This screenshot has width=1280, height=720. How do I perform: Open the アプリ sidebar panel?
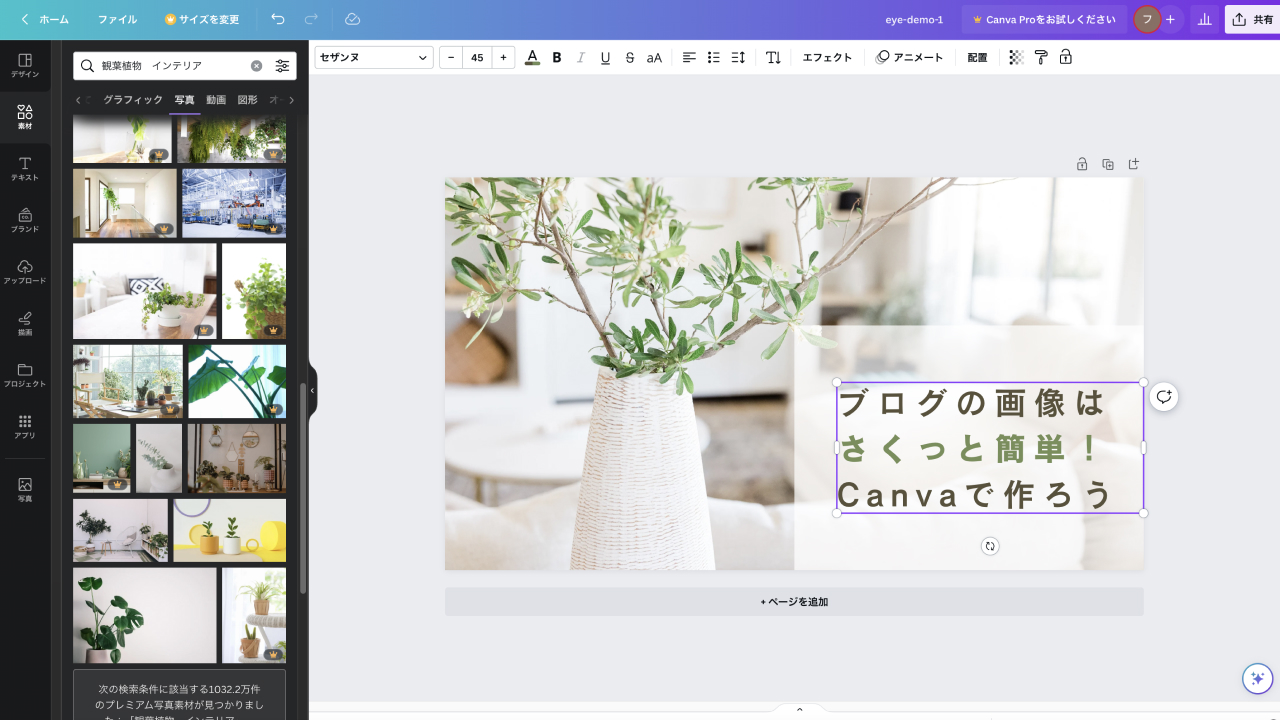pyautogui.click(x=25, y=427)
